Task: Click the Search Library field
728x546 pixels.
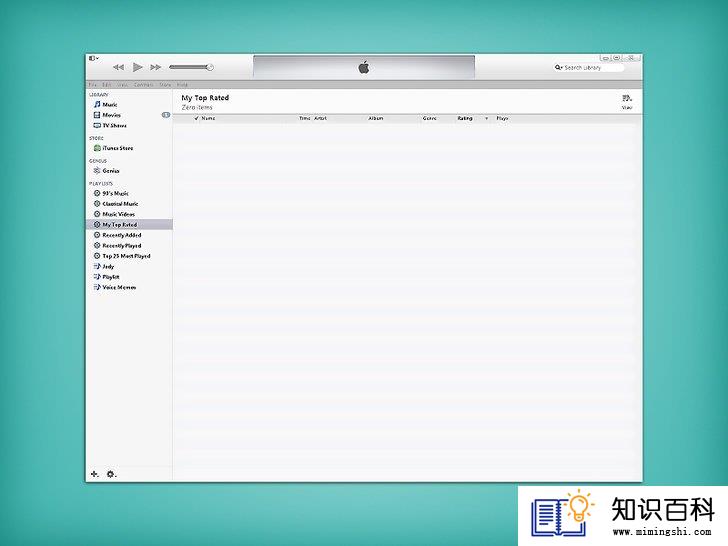Action: point(589,68)
